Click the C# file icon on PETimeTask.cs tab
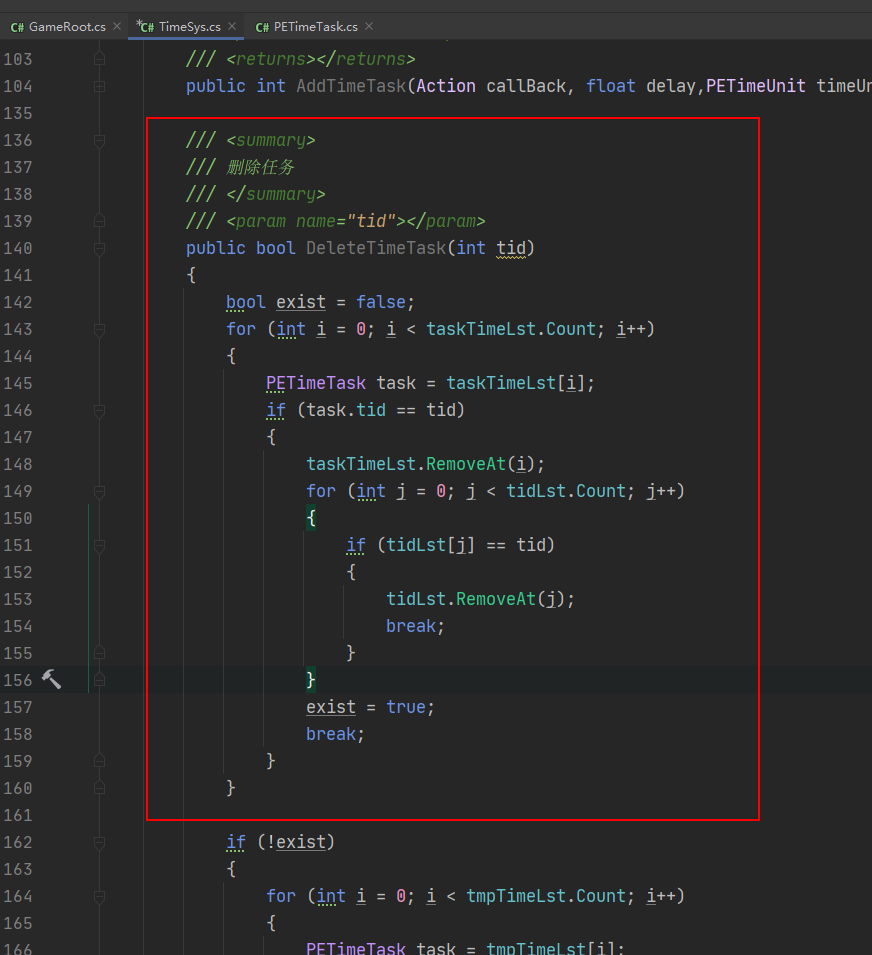Screen dimensions: 872x955 tap(262, 27)
